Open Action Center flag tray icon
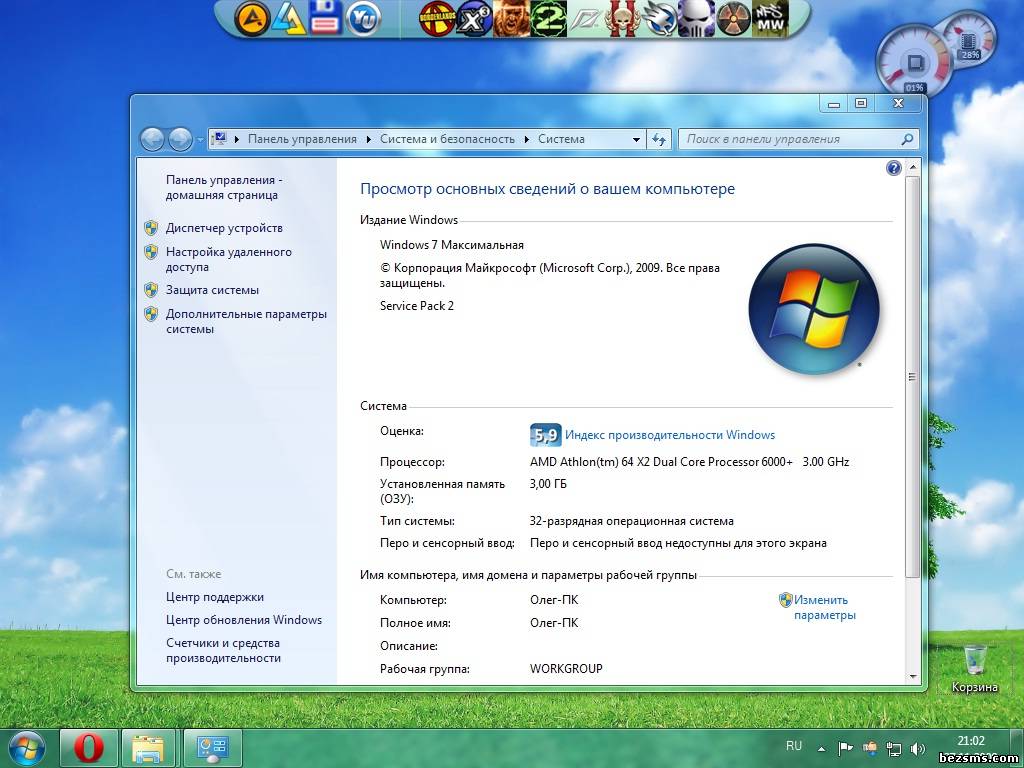Image resolution: width=1024 pixels, height=768 pixels. coord(845,747)
